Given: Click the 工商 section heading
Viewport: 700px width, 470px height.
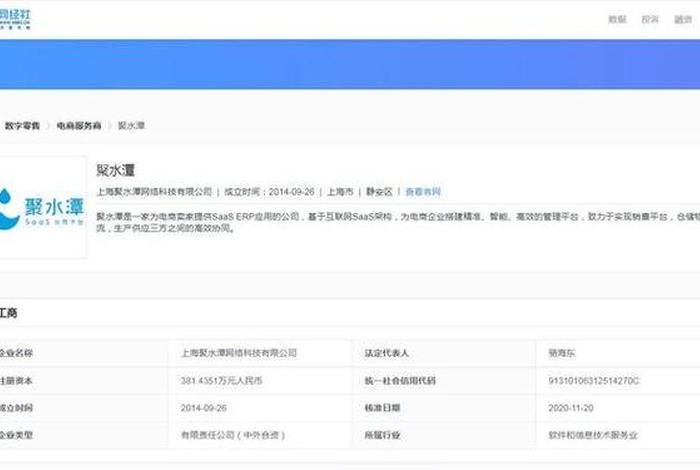Looking at the screenshot, I should [x=8, y=313].
